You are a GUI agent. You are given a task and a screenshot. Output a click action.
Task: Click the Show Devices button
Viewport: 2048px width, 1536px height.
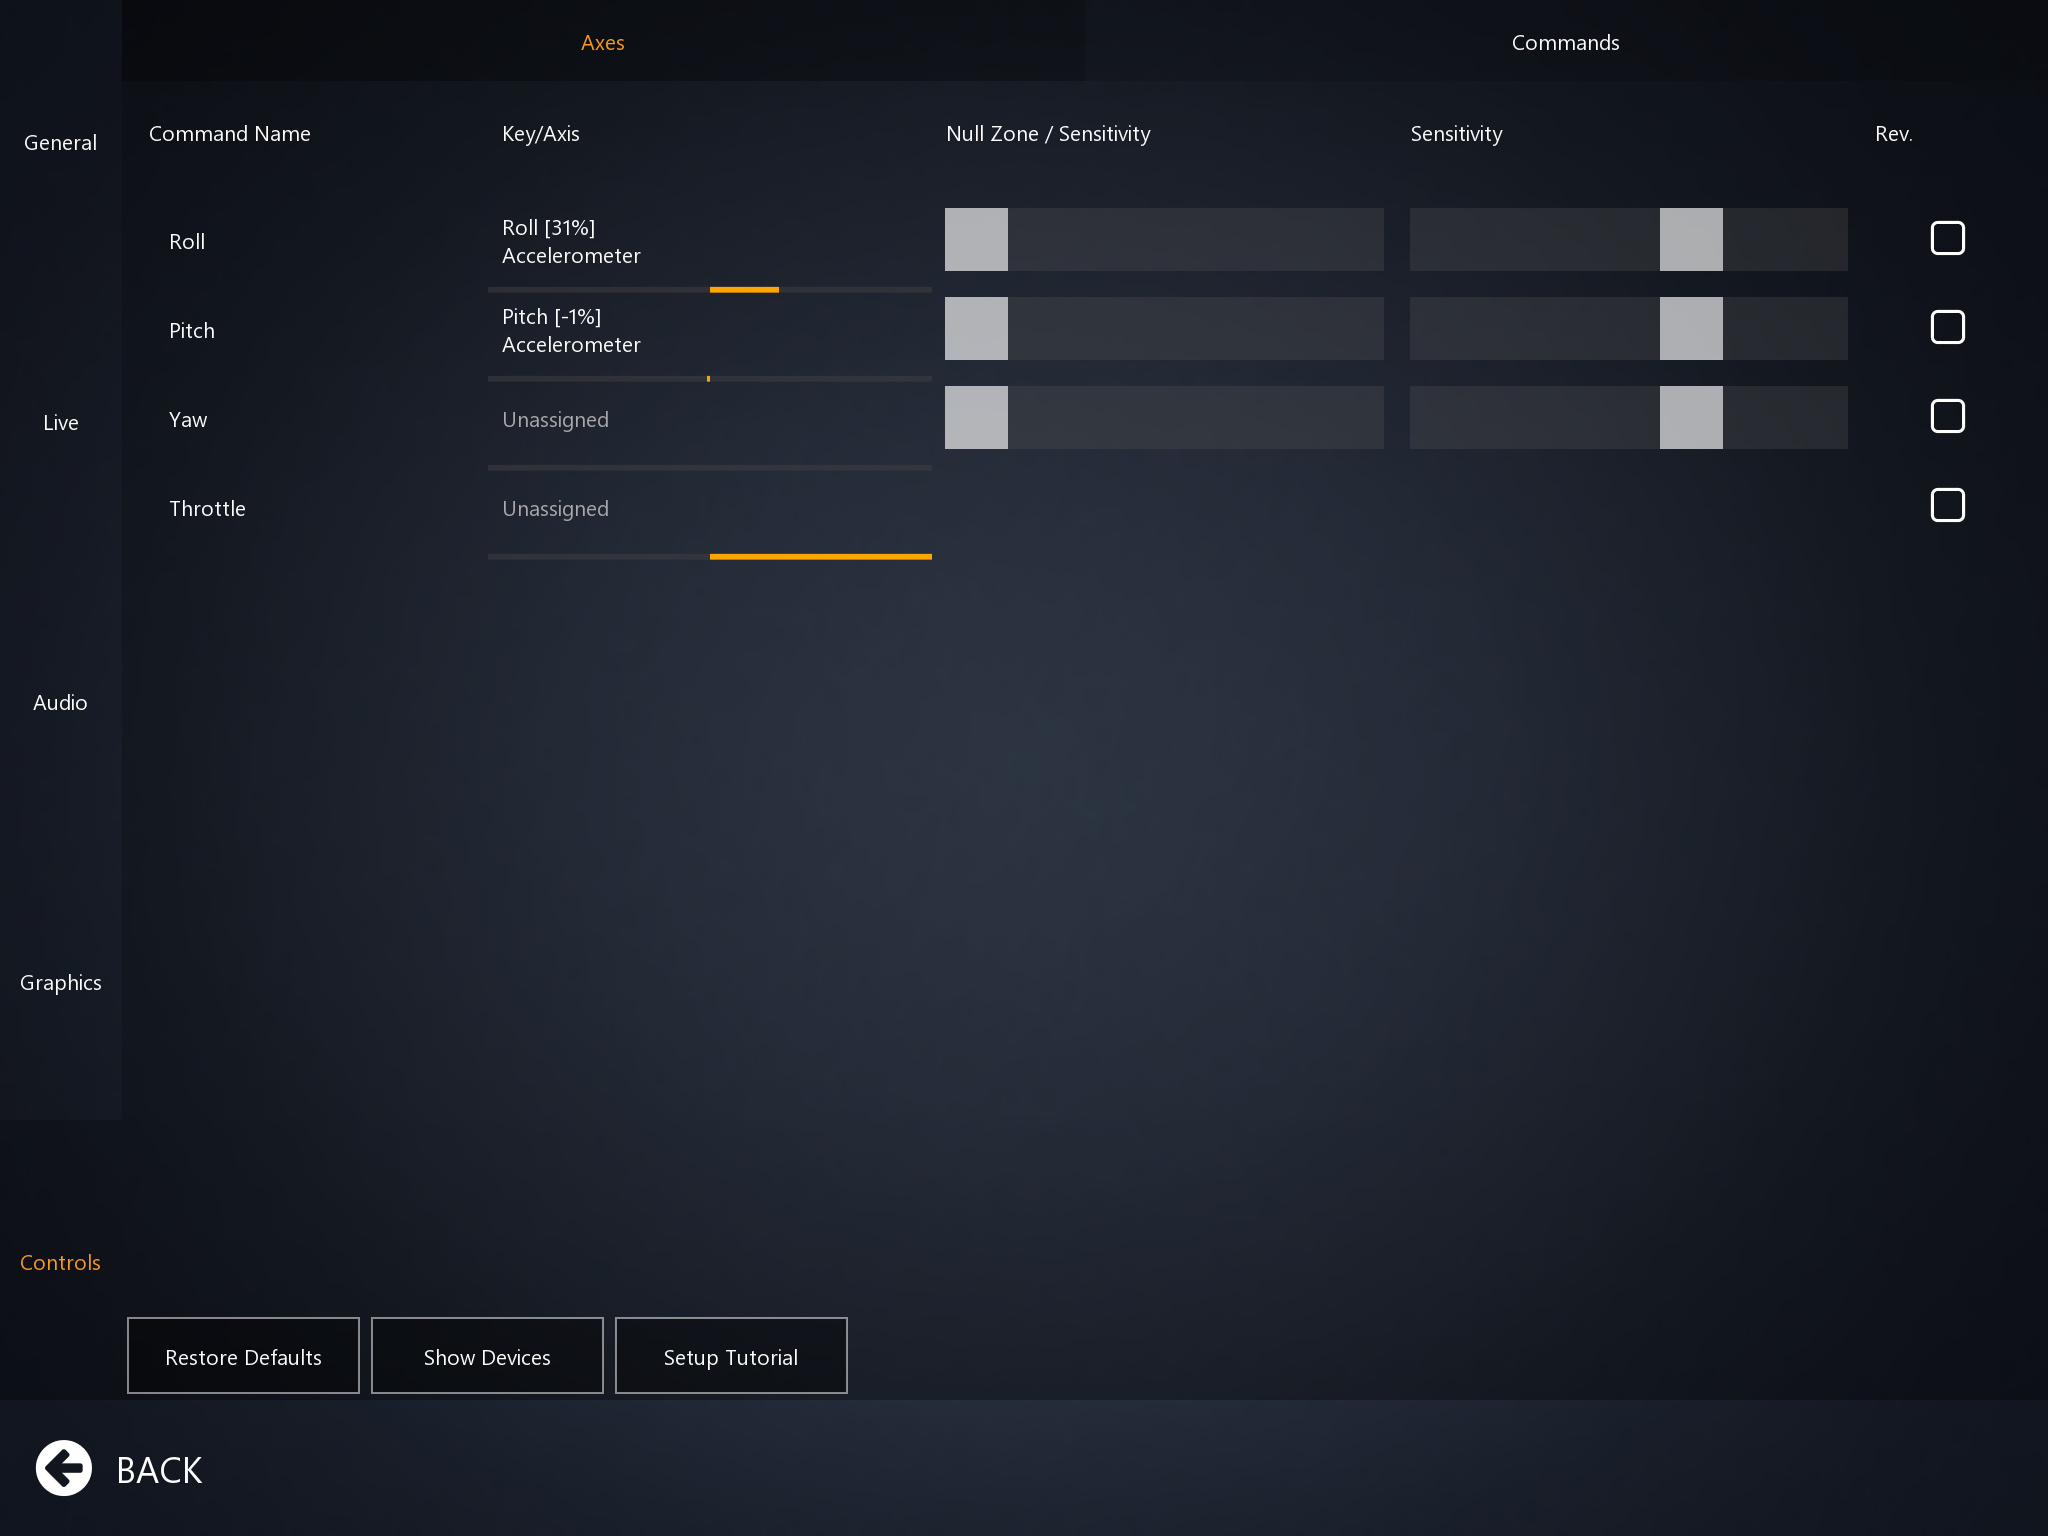487,1356
